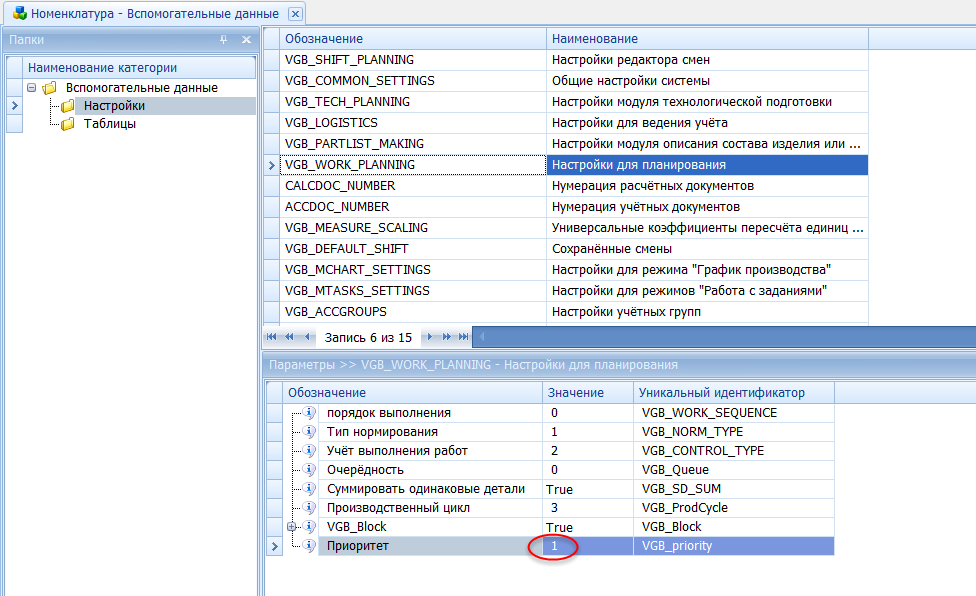Image resolution: width=976 pixels, height=596 pixels.
Task: Close the Номенклатура document tab
Action: (x=294, y=13)
